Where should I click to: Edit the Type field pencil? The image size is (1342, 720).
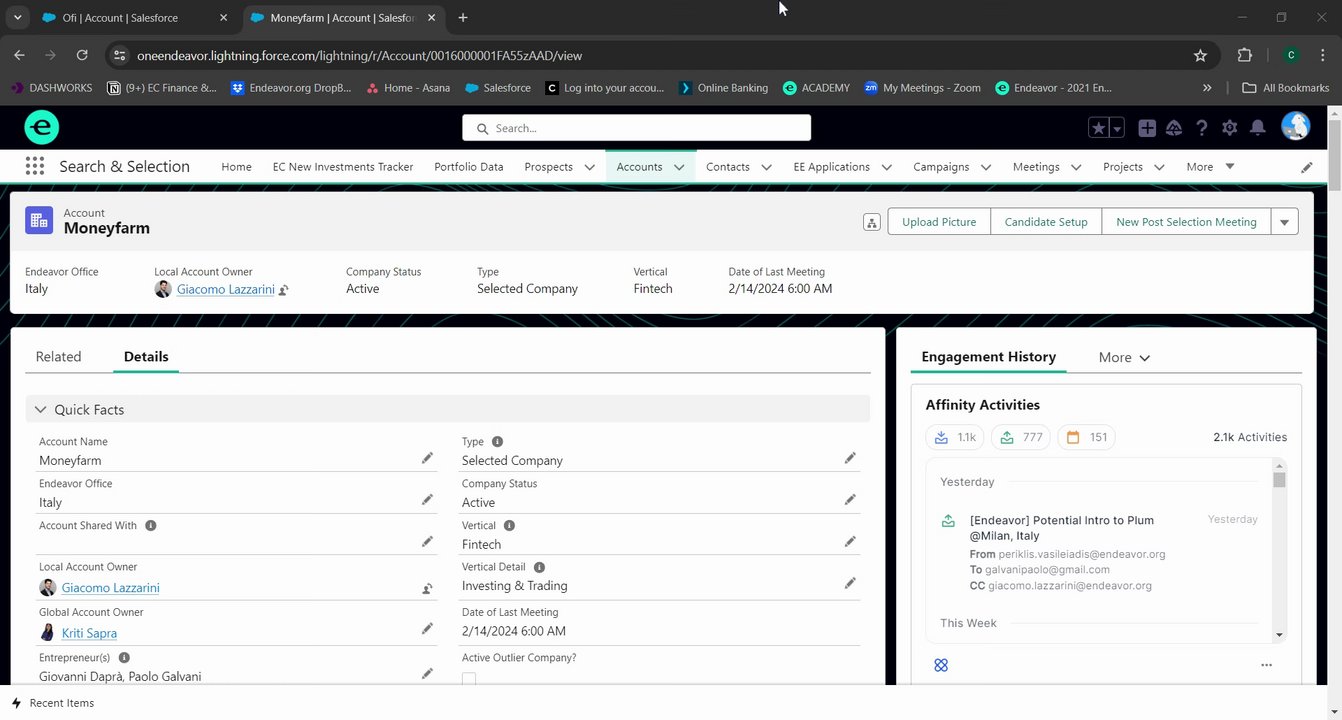point(850,458)
